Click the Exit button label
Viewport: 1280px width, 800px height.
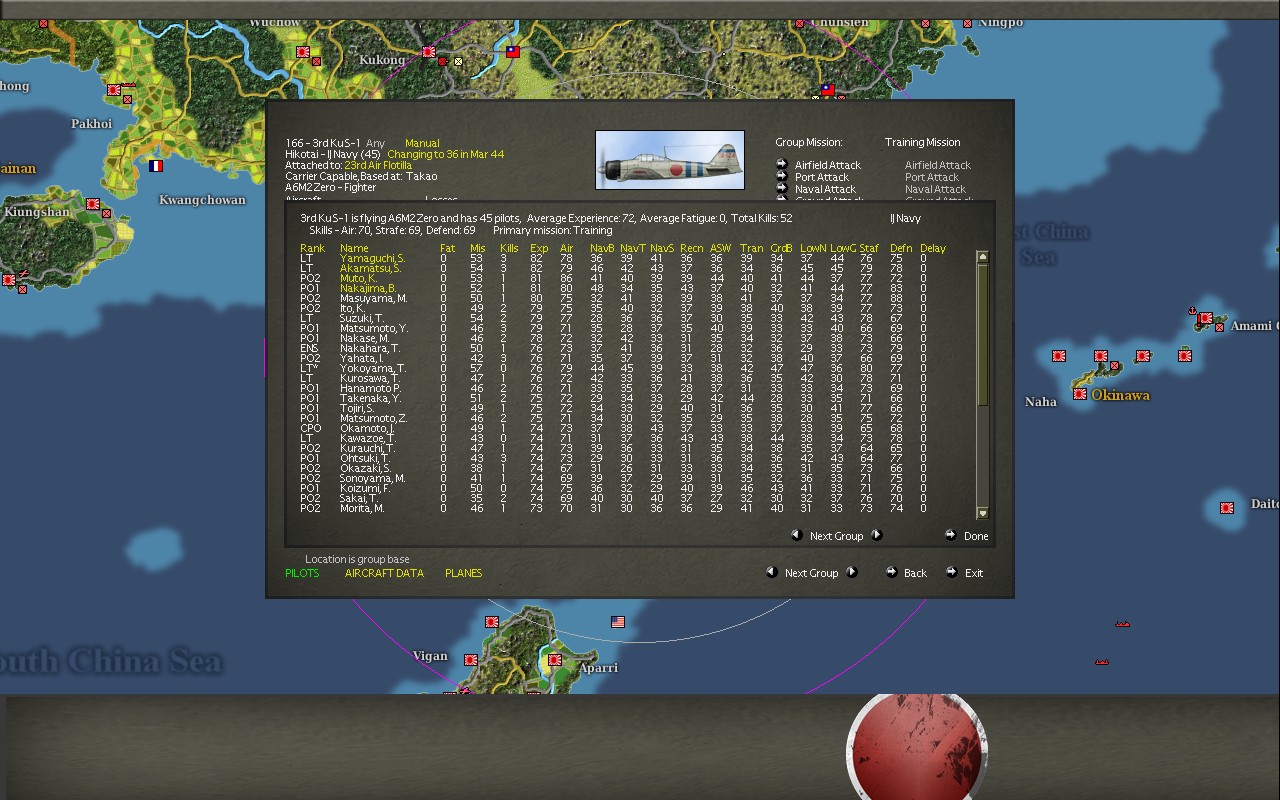coord(974,573)
